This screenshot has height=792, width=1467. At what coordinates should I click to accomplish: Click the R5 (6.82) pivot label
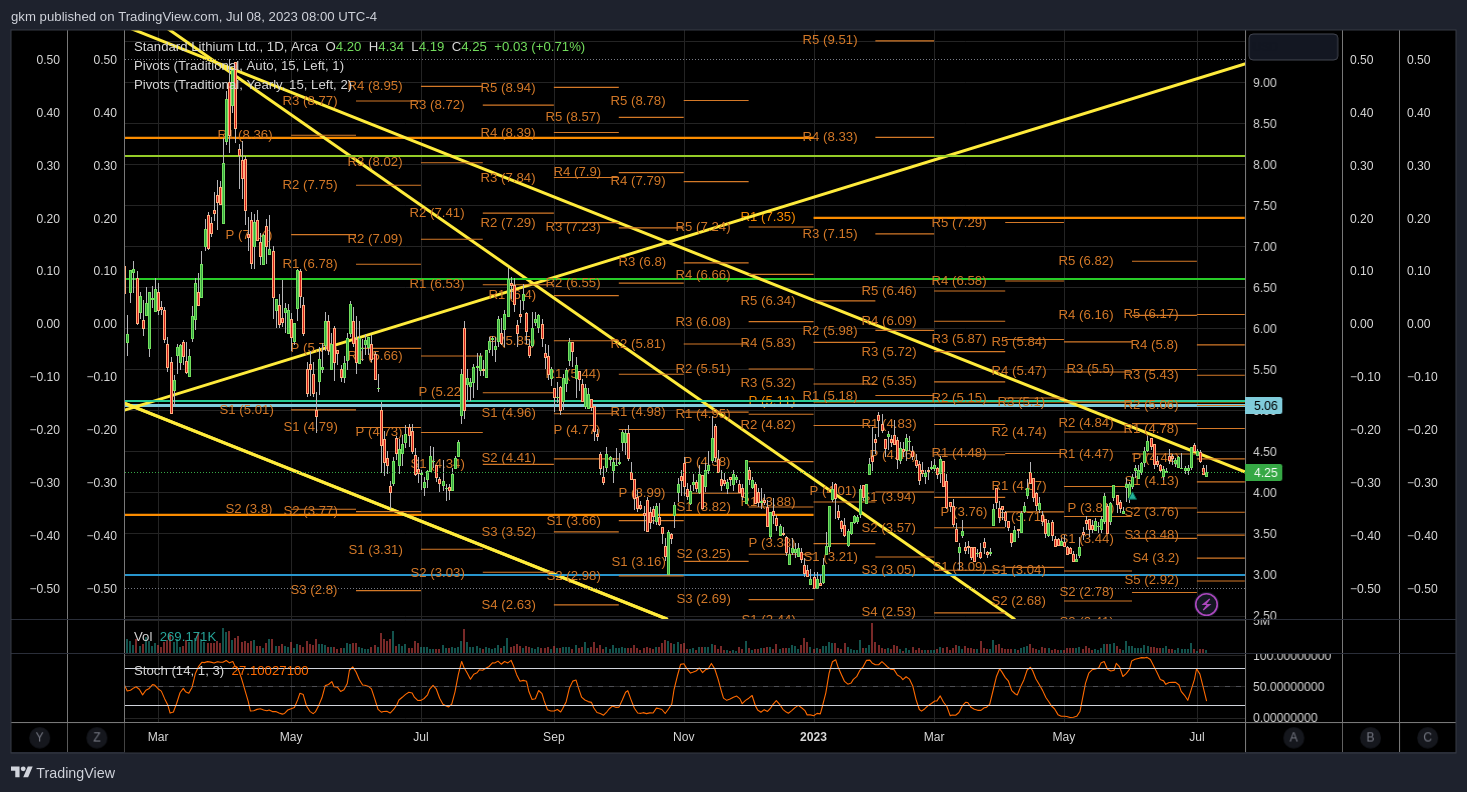tap(1086, 261)
